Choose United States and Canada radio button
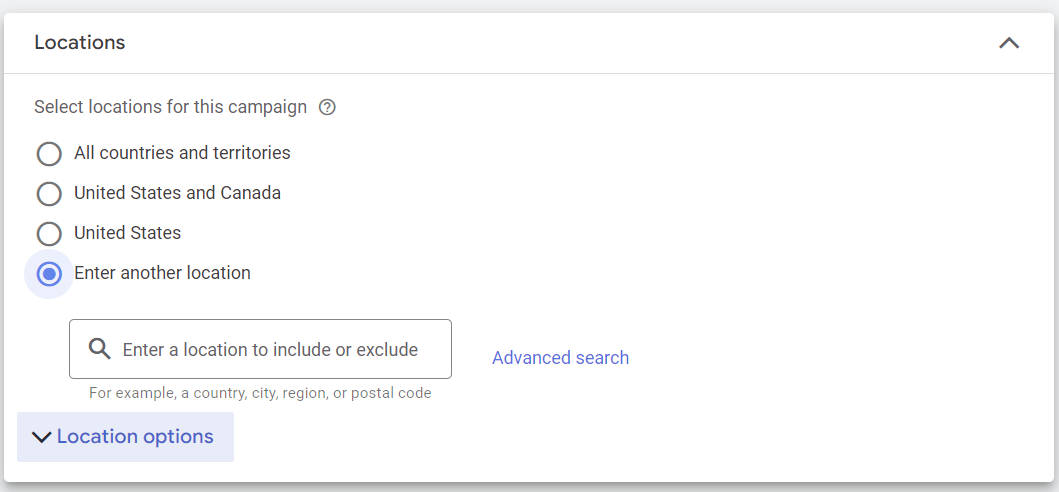This screenshot has height=492, width=1059. (x=49, y=193)
